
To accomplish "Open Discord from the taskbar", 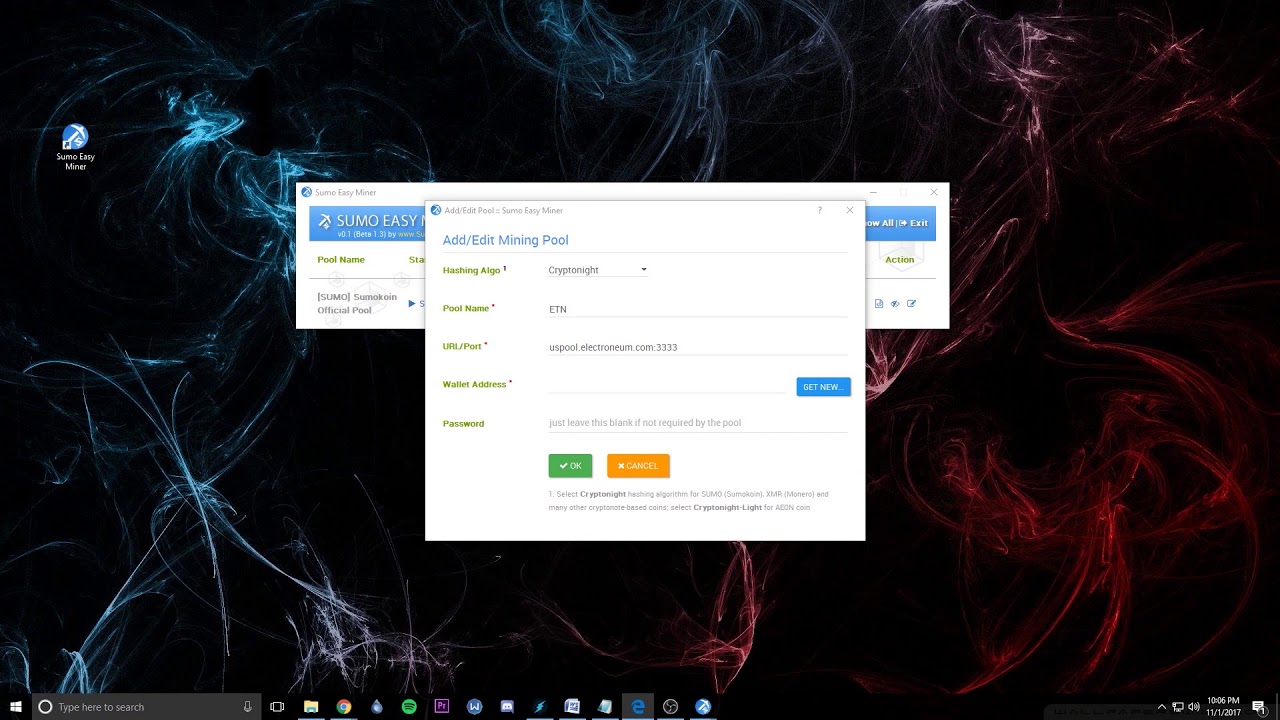I will 507,707.
